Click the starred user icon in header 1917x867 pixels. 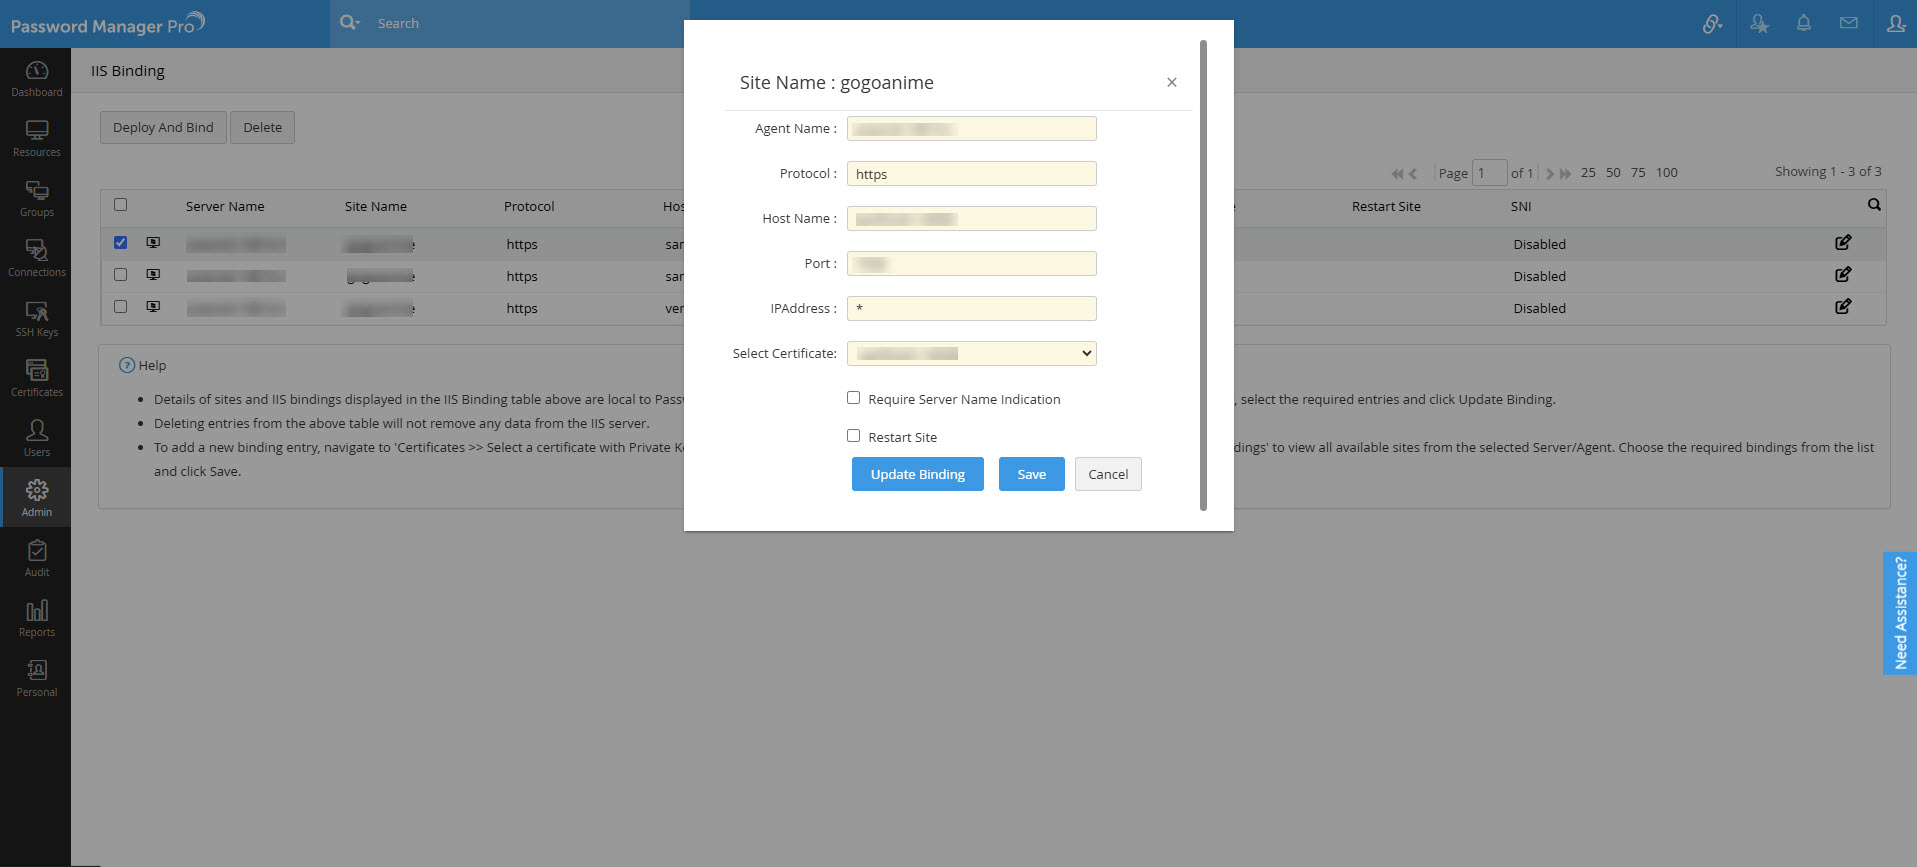(1759, 23)
